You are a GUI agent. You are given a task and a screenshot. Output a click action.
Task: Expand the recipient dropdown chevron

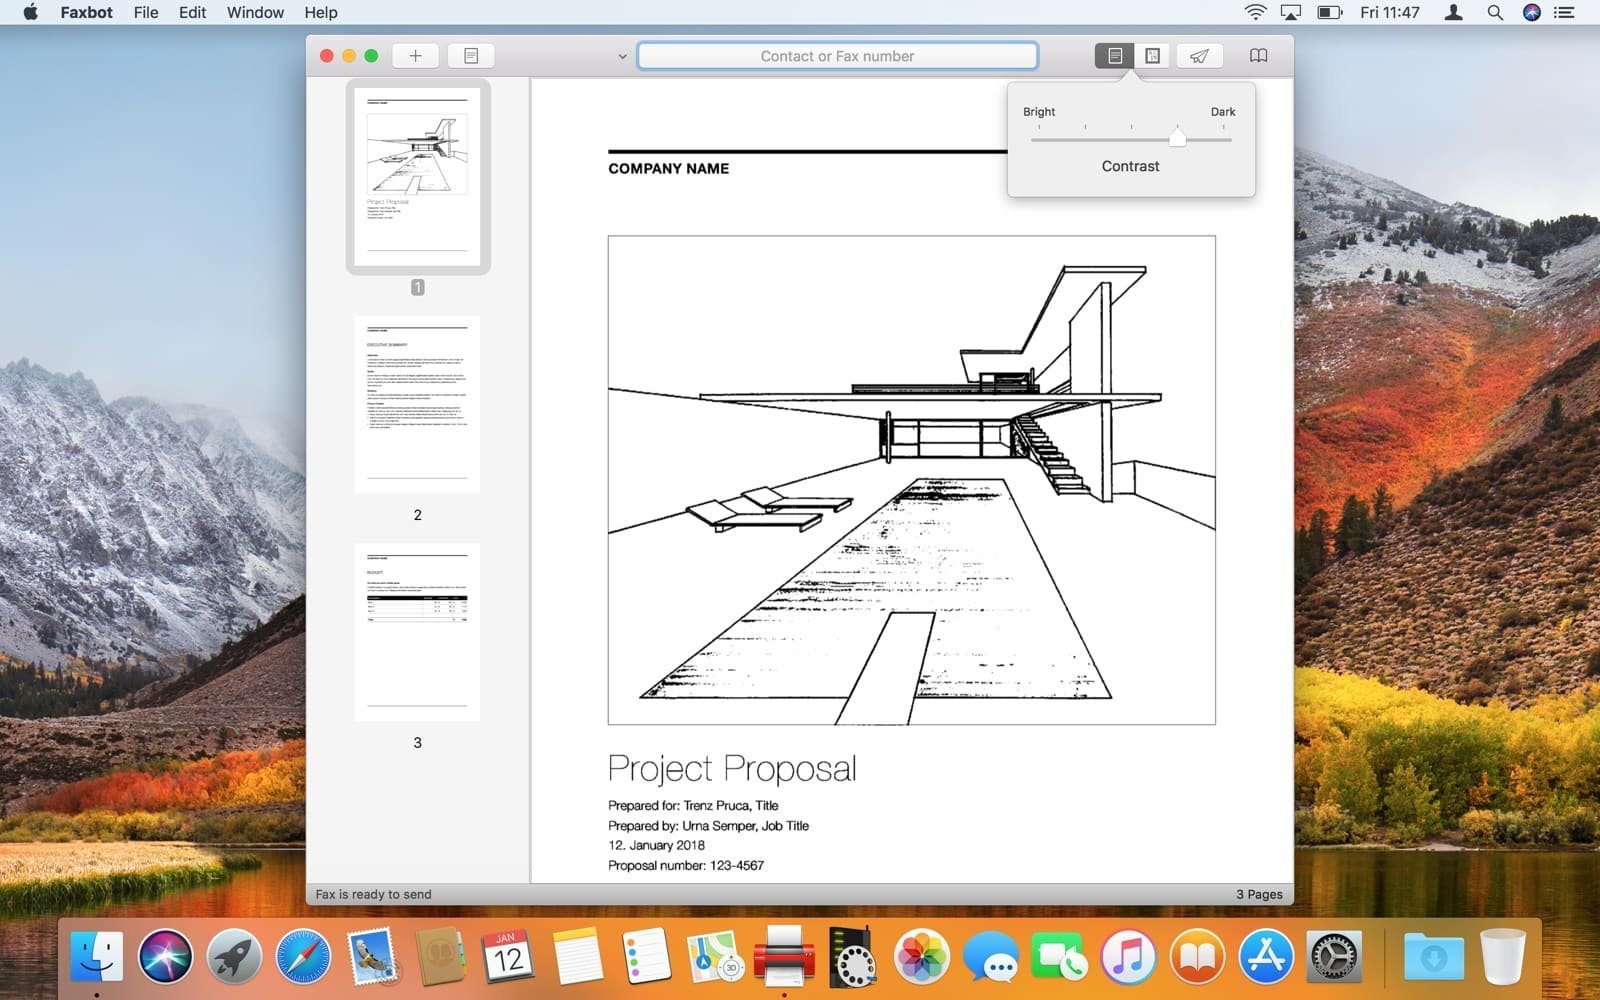click(622, 57)
